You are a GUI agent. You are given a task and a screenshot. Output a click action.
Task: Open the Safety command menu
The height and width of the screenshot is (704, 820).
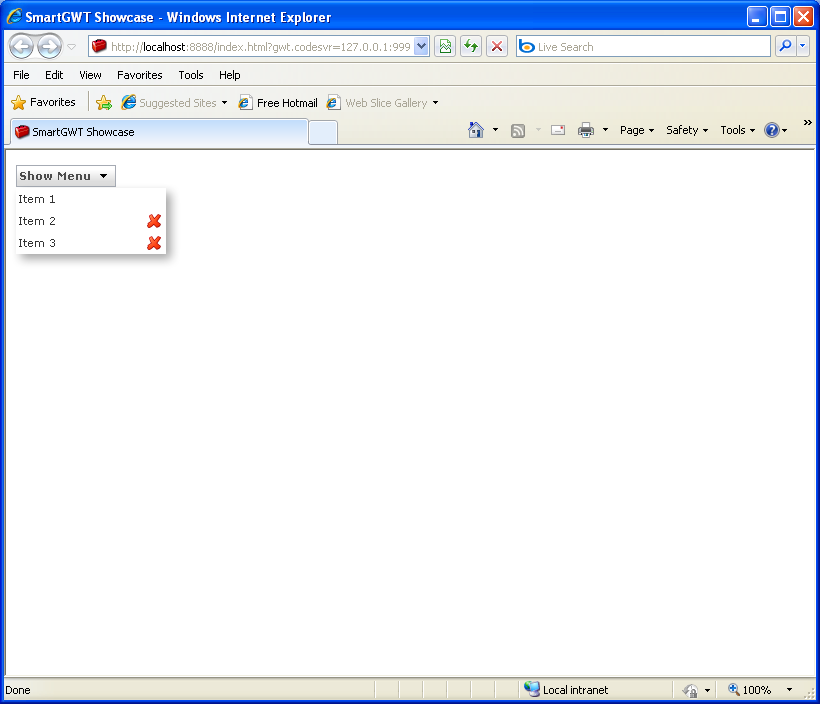[x=687, y=130]
